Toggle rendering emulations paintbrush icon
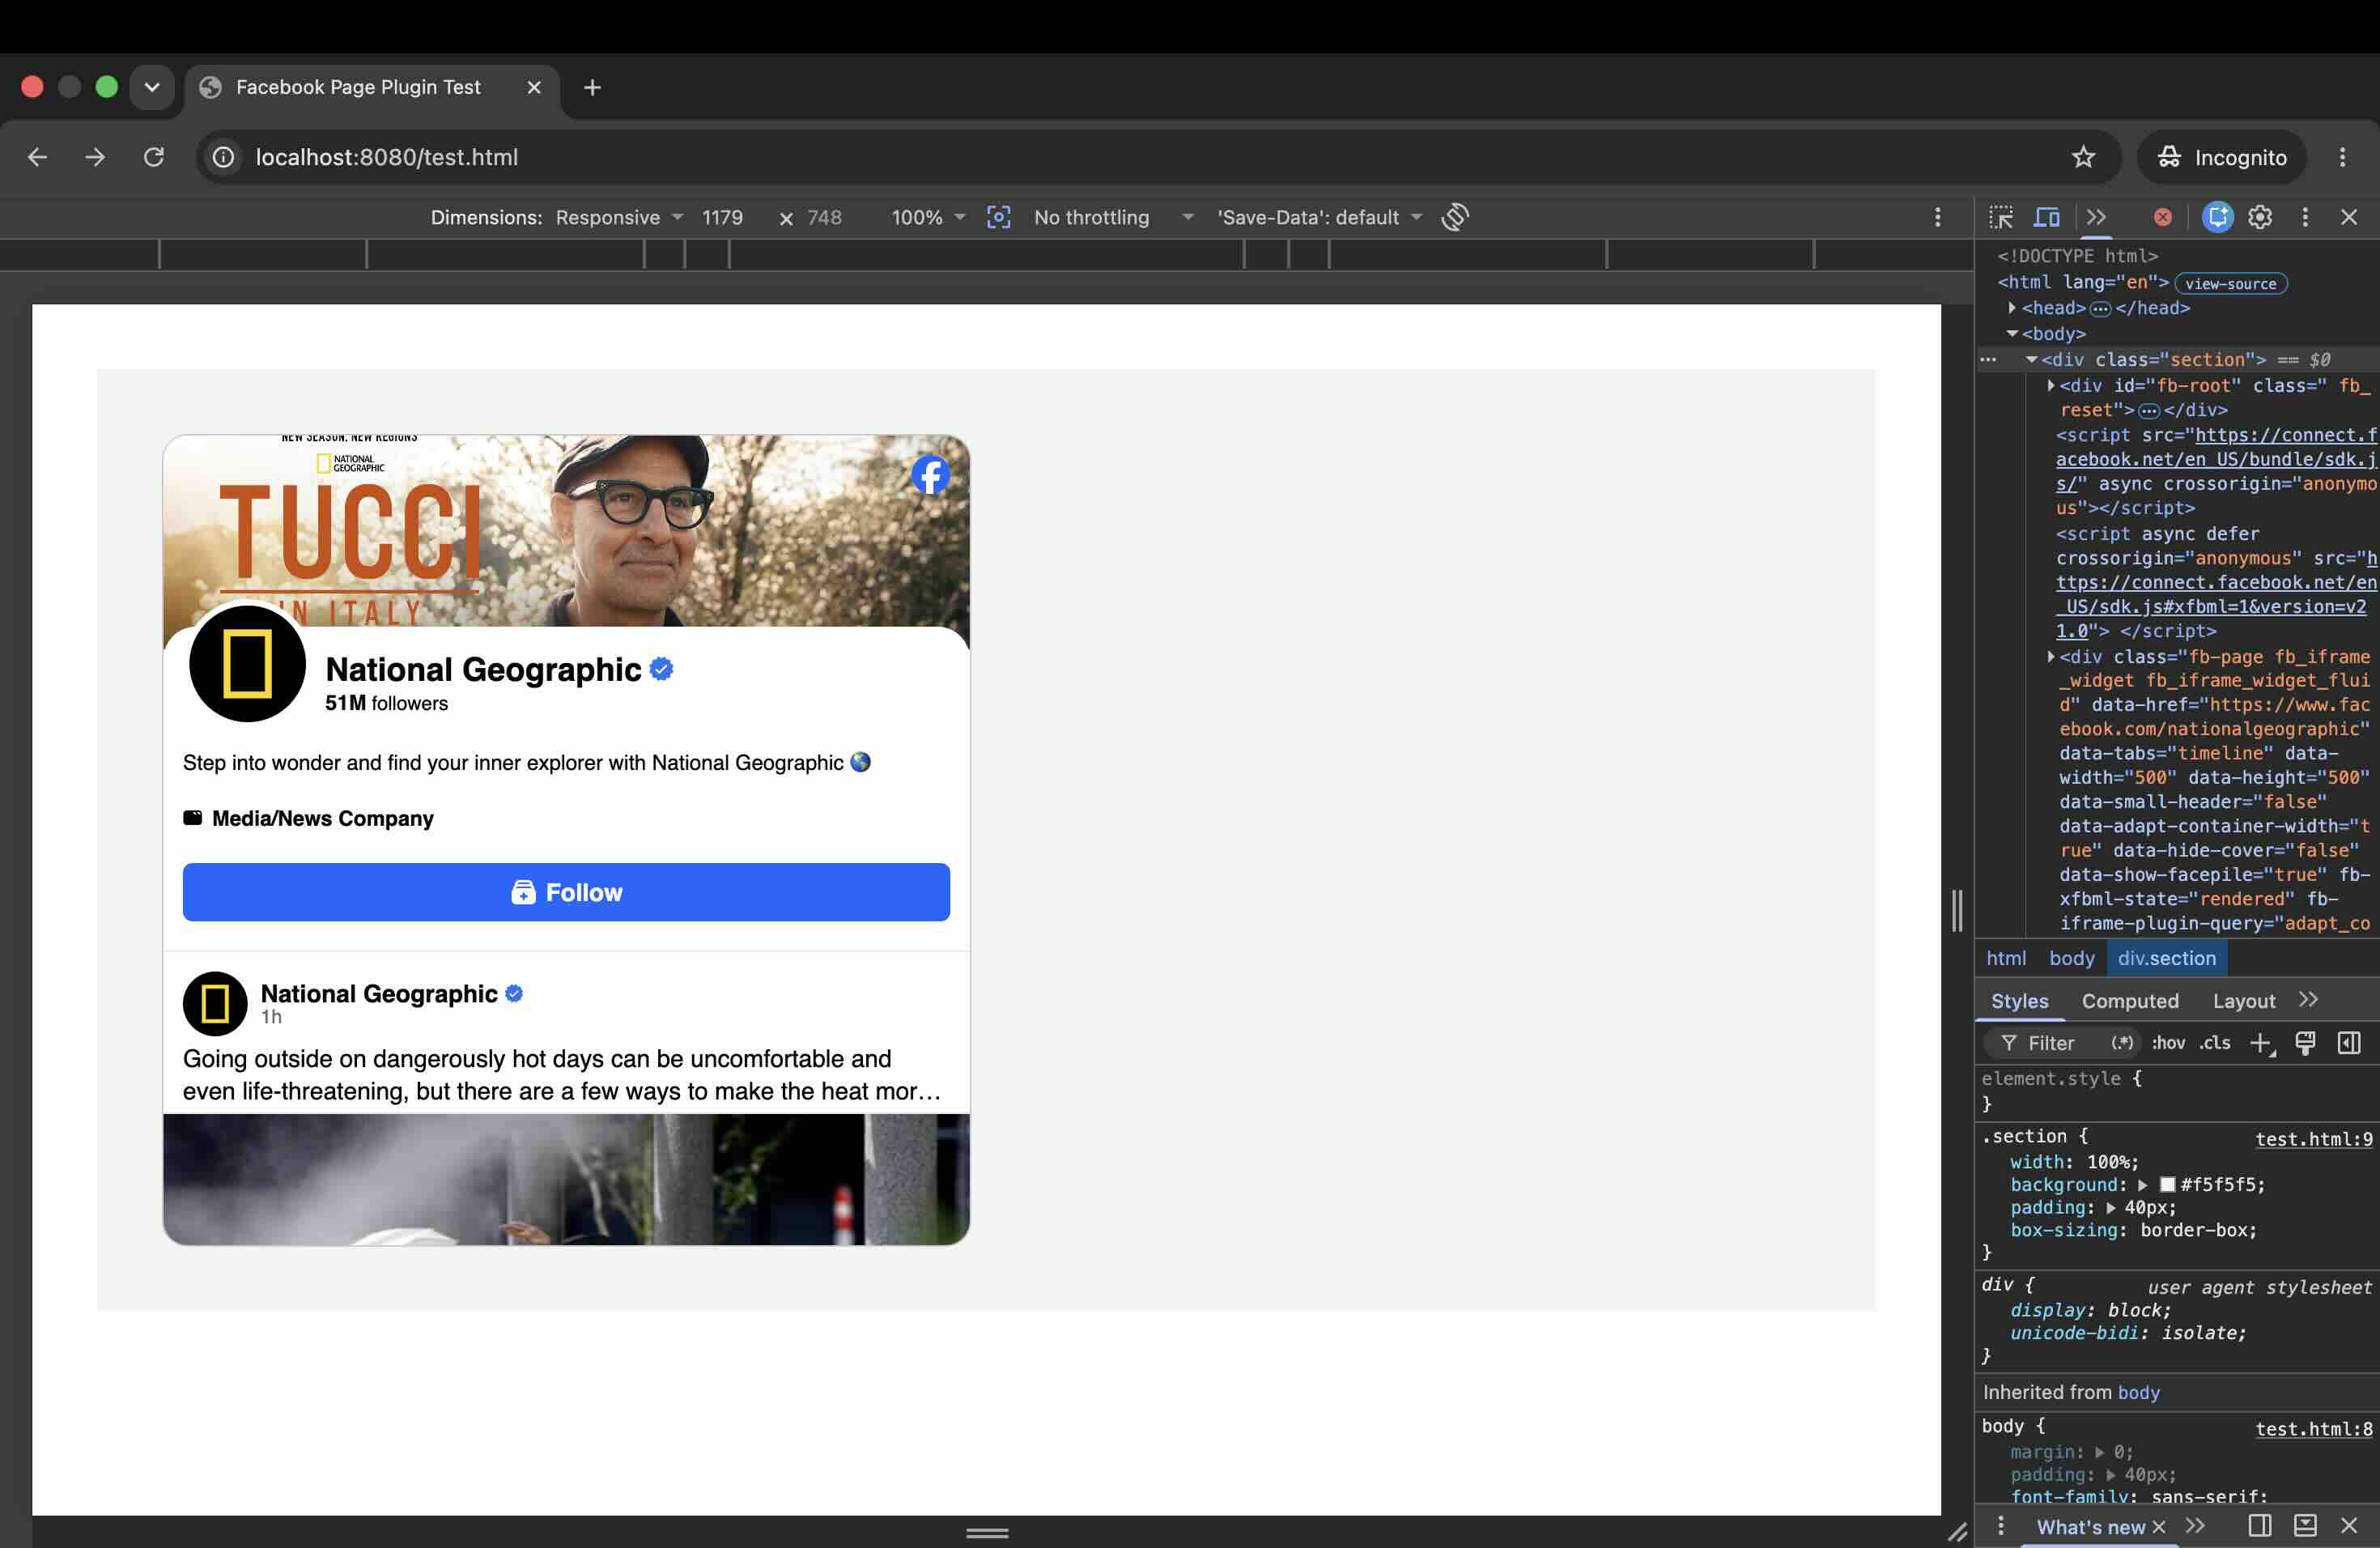2380x1548 pixels. 2305,1043
